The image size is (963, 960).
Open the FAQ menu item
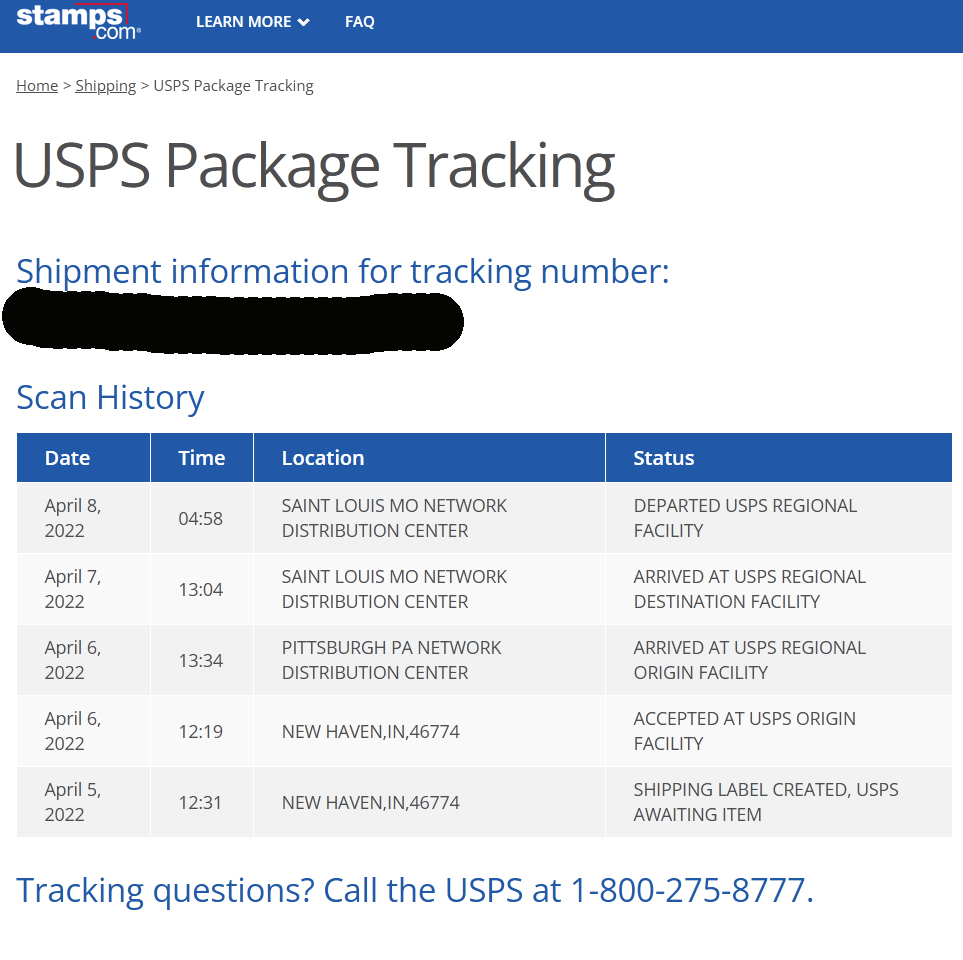(359, 22)
